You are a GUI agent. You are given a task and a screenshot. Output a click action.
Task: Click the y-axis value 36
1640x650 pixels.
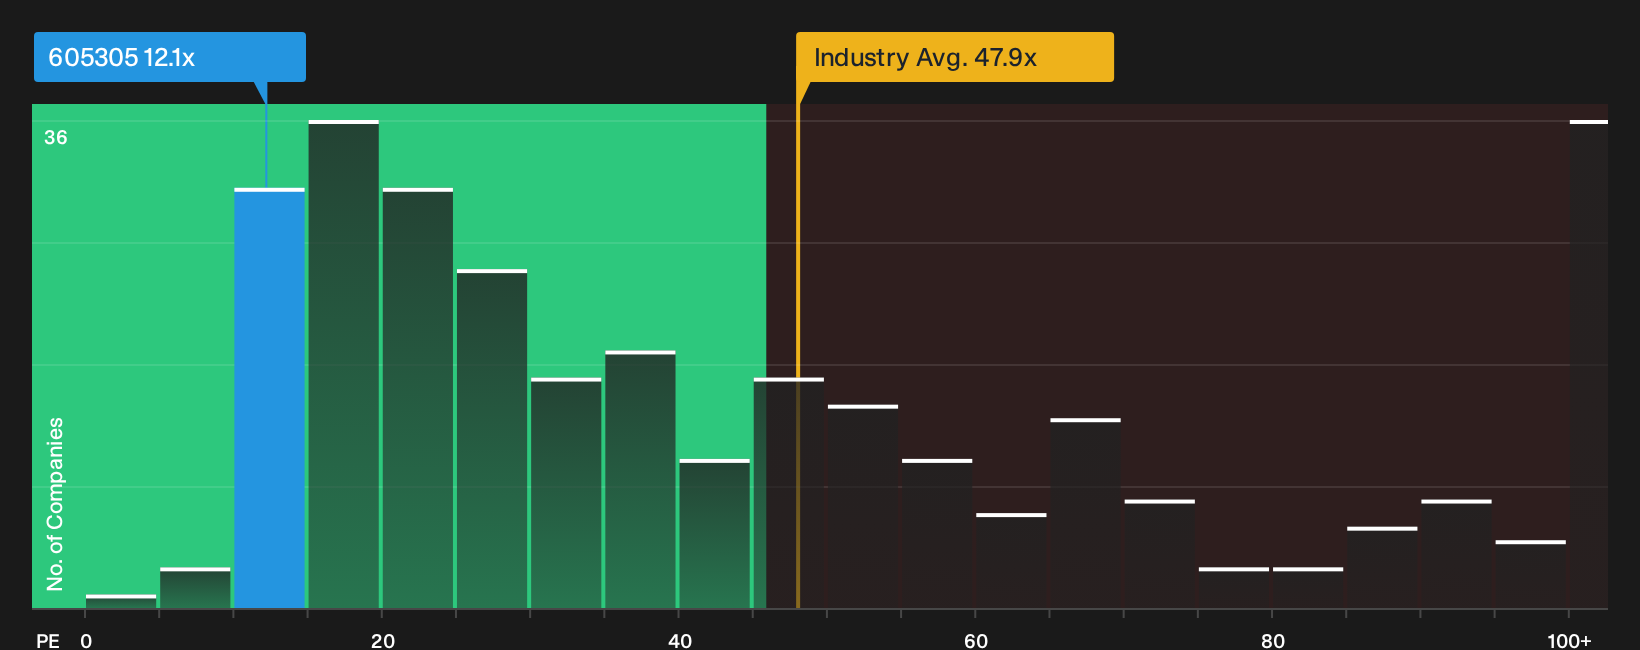[x=56, y=137]
